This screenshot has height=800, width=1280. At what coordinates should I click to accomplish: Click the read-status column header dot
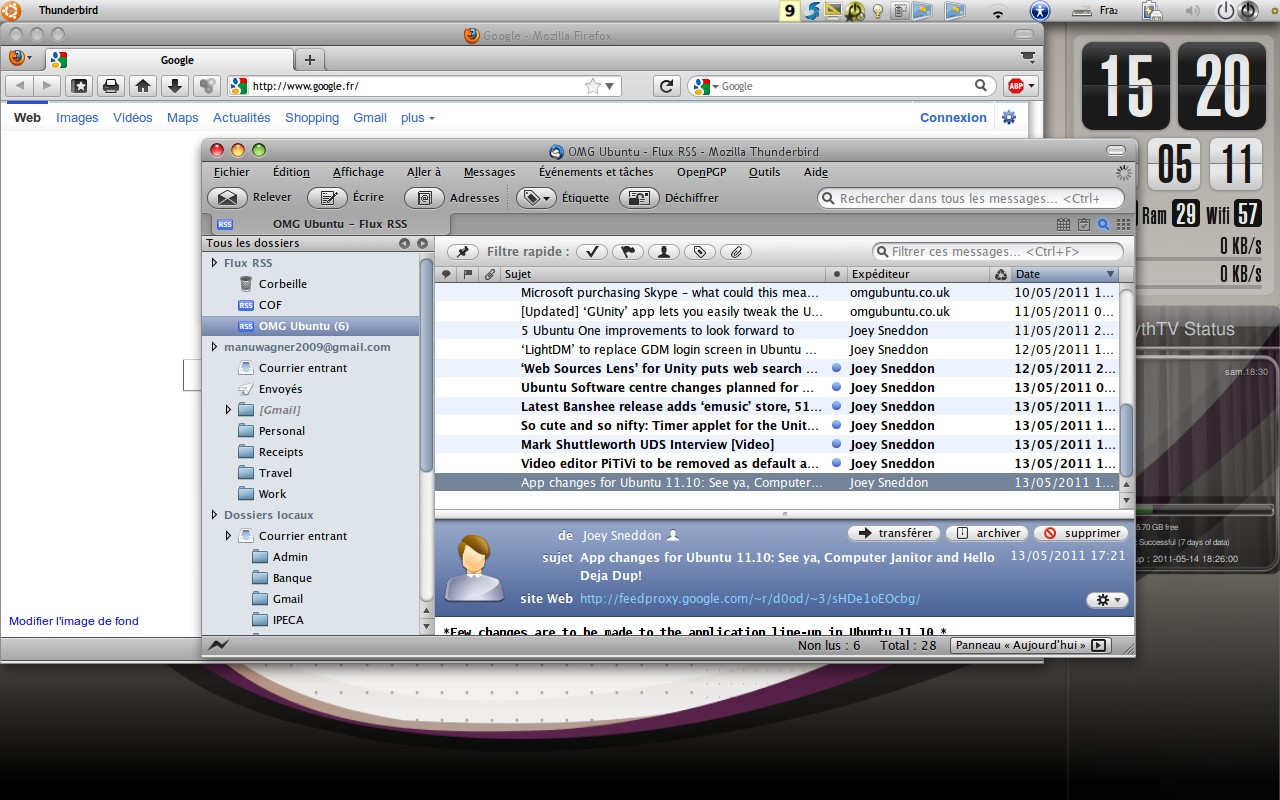[x=837, y=274]
